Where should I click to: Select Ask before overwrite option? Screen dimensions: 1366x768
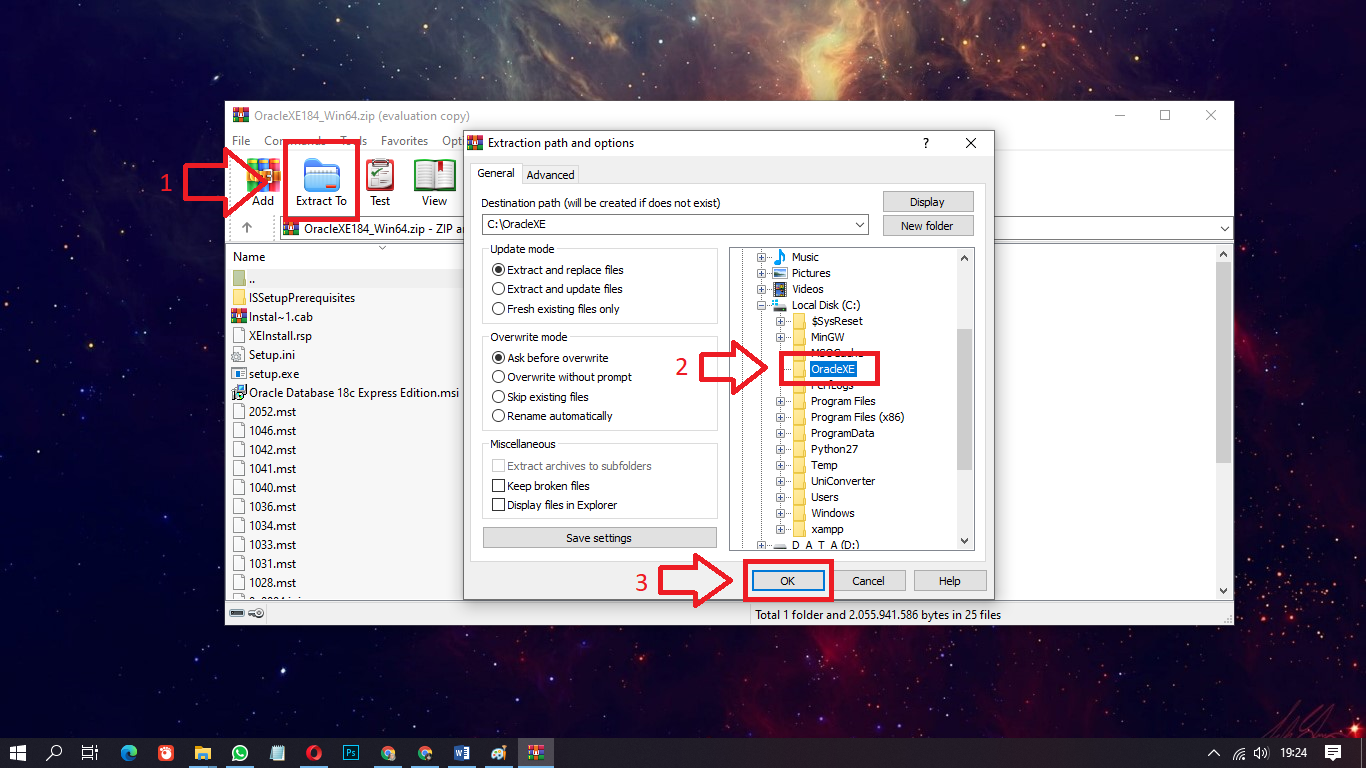(x=551, y=358)
